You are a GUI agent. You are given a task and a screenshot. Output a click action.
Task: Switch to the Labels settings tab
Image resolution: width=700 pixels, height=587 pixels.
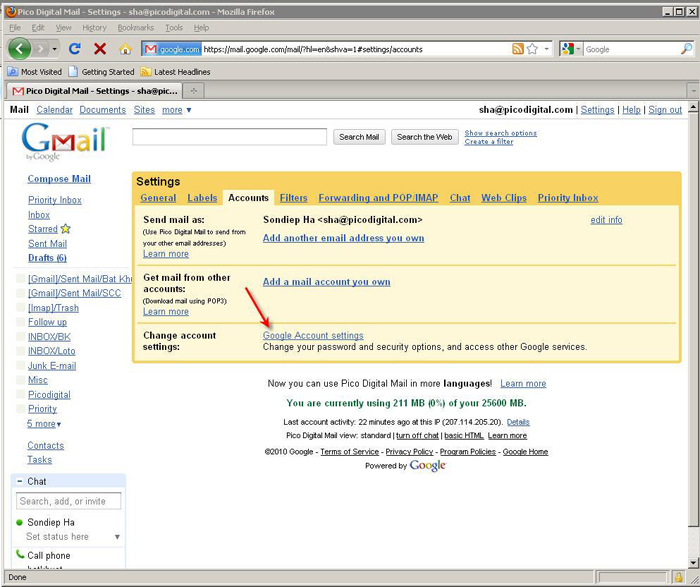coord(202,198)
